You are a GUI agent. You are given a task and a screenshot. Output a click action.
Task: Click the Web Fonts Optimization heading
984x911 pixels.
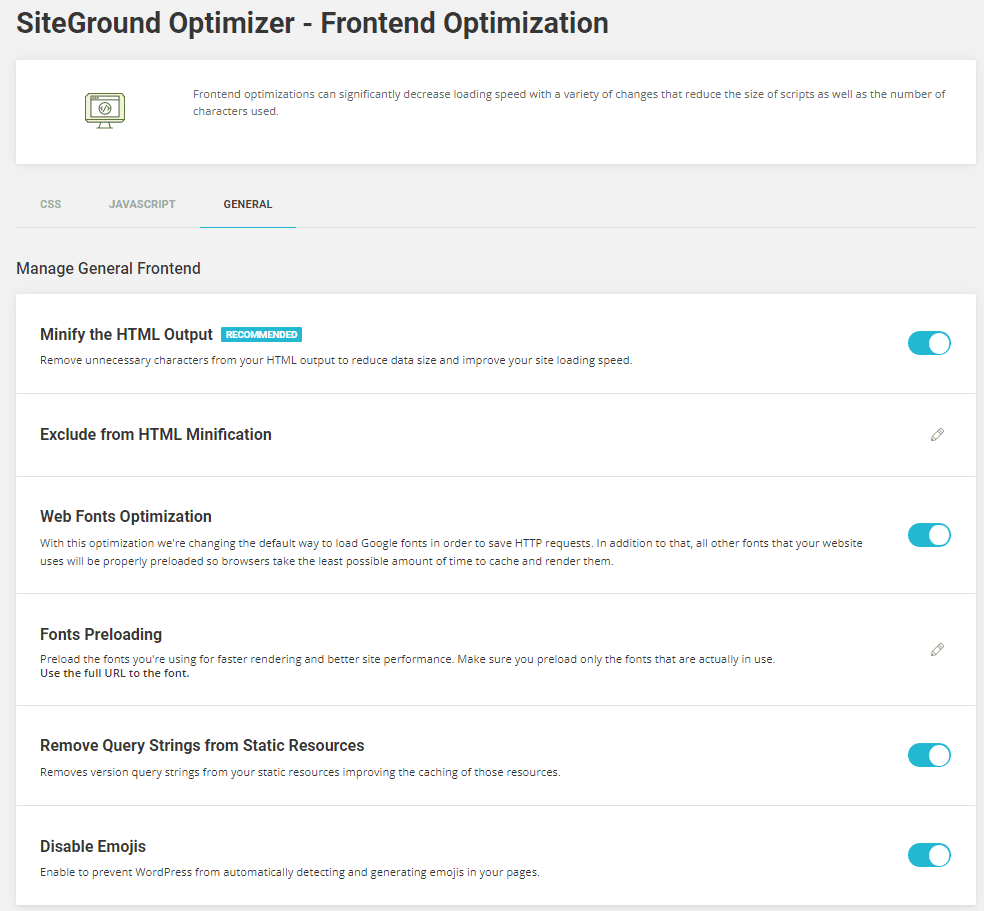pos(126,517)
